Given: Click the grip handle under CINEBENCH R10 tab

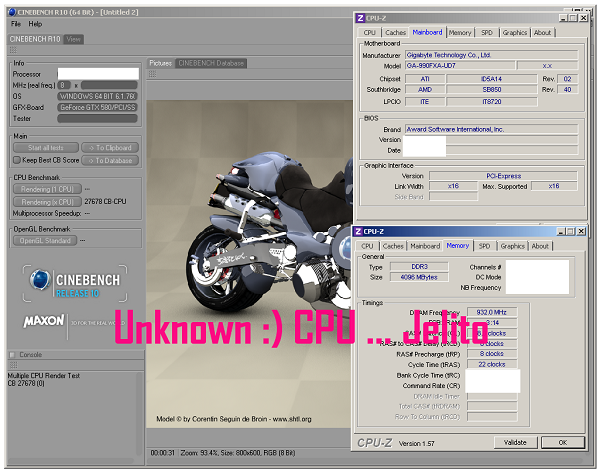Looking at the screenshot, I should (x=13, y=50).
